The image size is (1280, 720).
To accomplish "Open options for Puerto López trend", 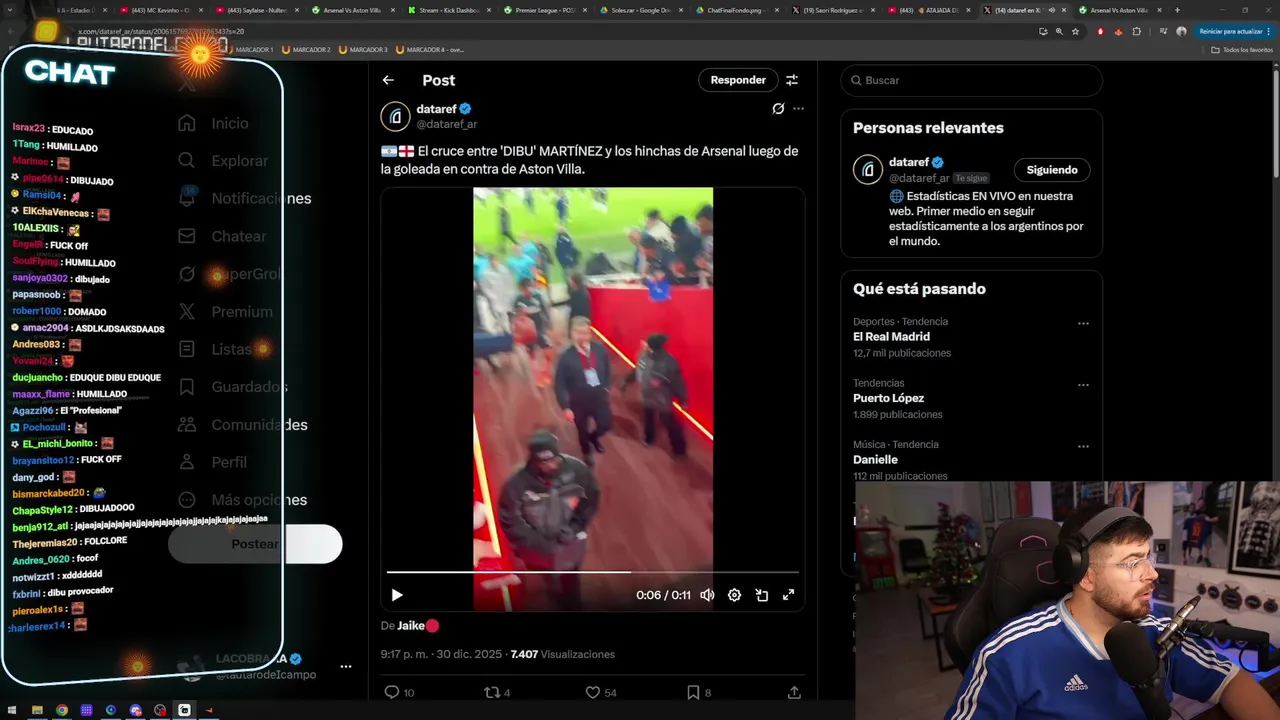I will click(1083, 384).
